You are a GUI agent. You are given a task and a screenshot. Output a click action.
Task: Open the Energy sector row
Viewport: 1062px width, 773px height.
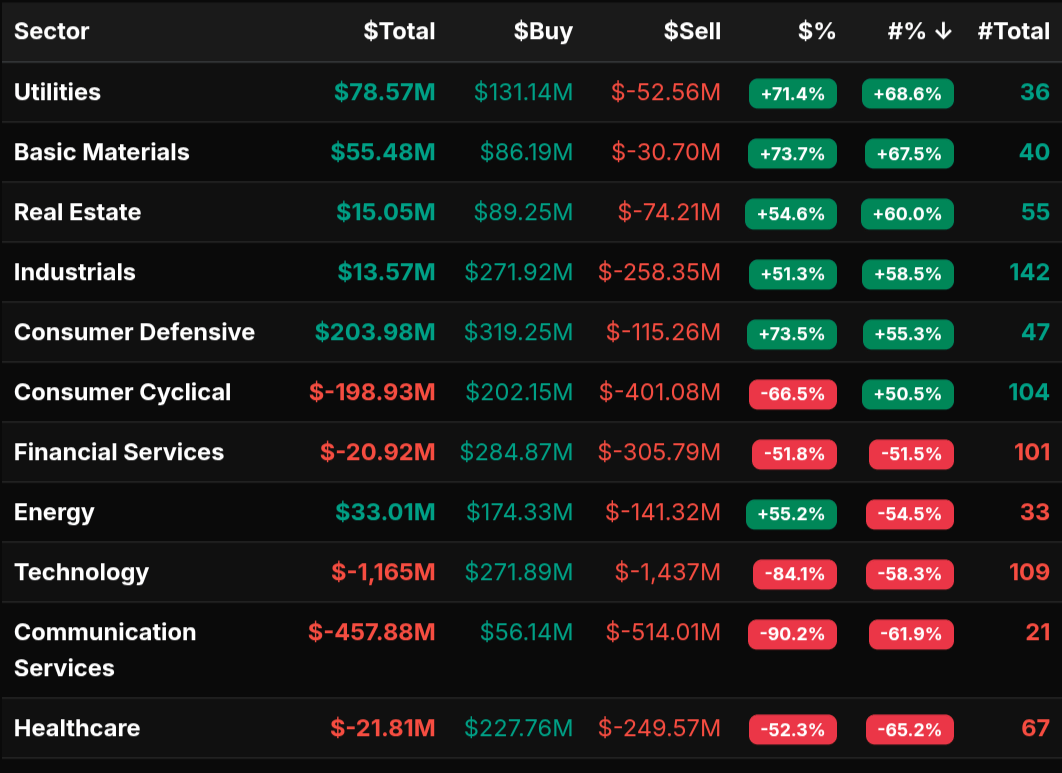point(54,512)
